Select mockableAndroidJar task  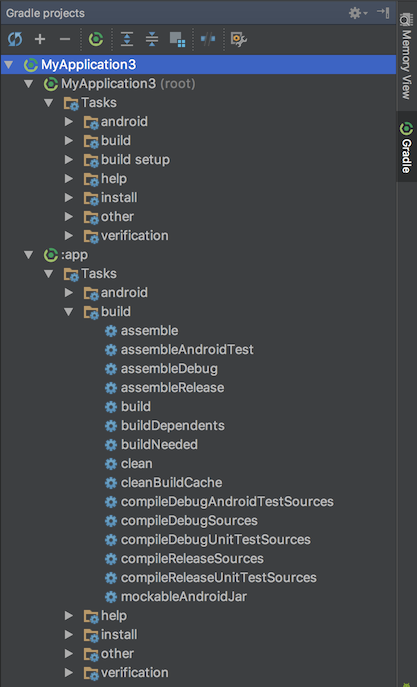pos(184,596)
